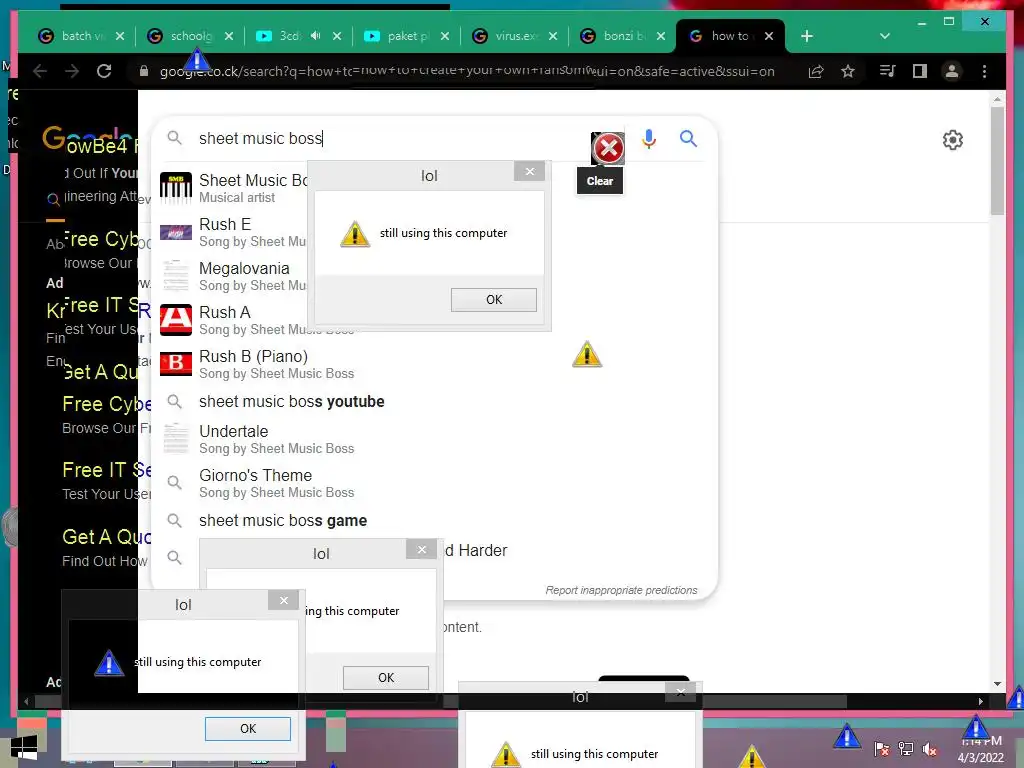This screenshot has height=768, width=1024.
Task: Click Report inappropriate predictions link
Action: [621, 590]
